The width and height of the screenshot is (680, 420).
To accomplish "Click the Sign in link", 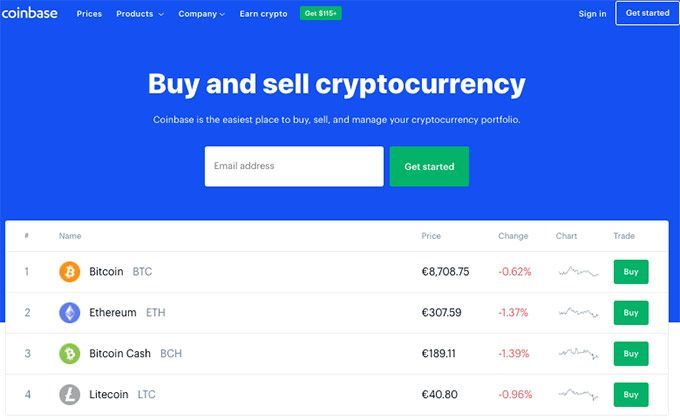I will [592, 14].
